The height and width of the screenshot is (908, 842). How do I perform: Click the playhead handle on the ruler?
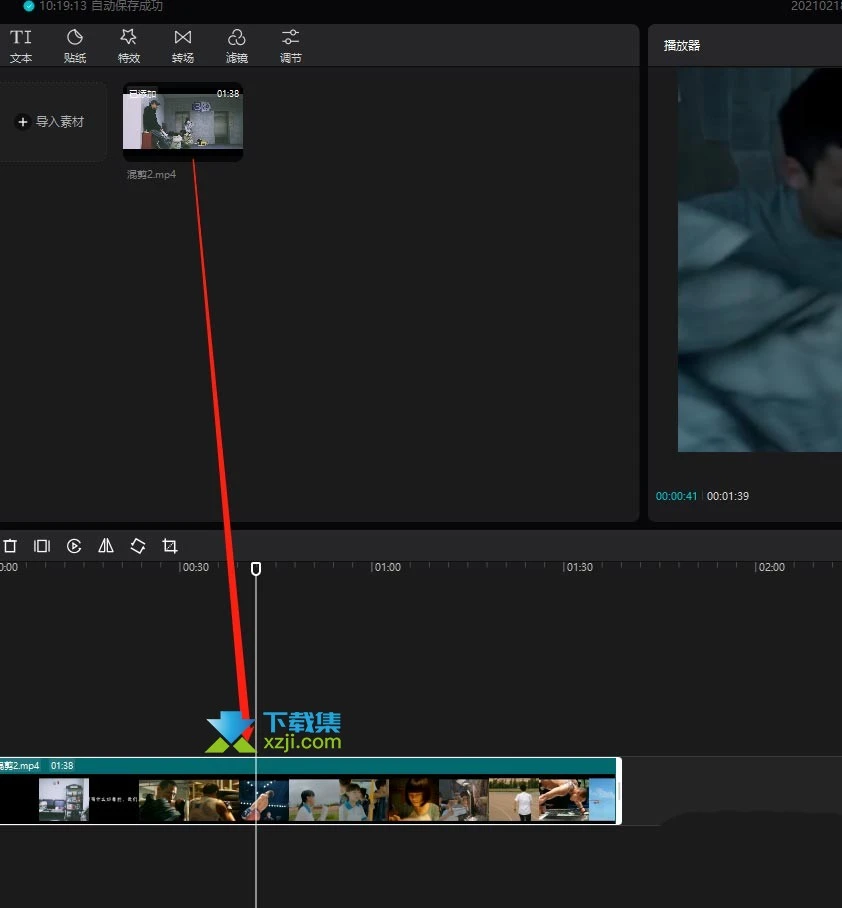click(x=256, y=569)
